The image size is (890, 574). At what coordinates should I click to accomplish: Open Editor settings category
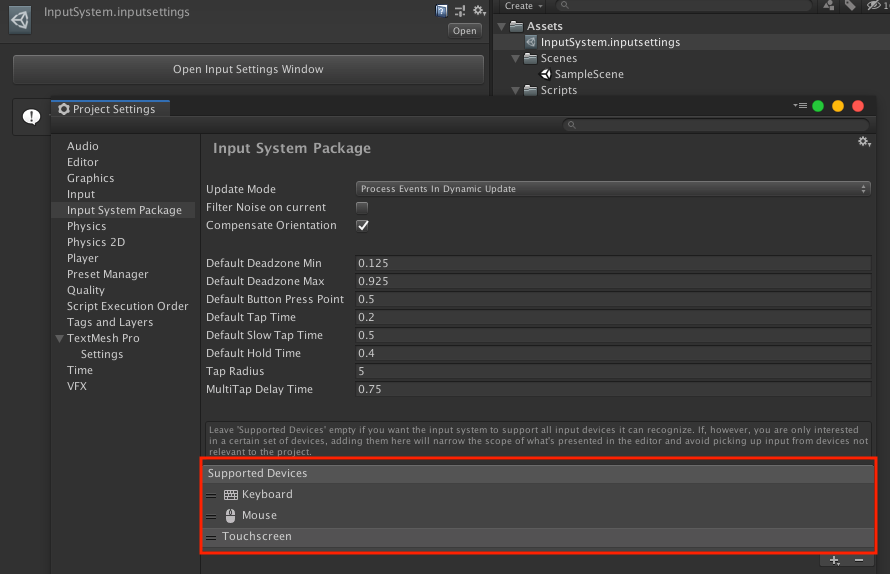(x=83, y=162)
